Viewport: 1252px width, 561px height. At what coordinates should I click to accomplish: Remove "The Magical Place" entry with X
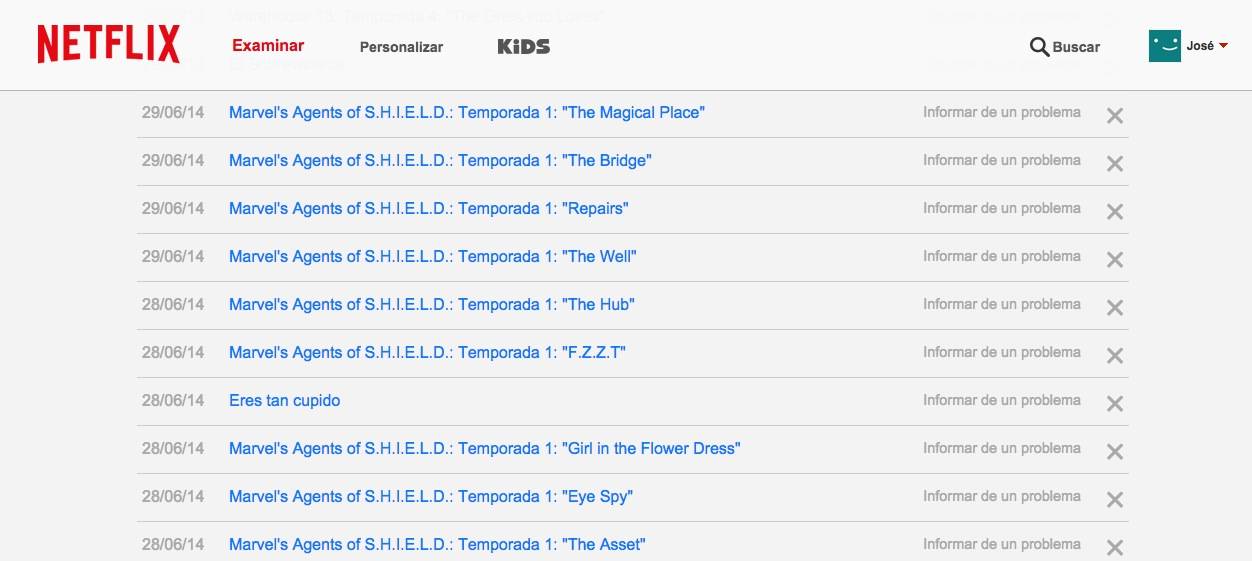(1115, 116)
